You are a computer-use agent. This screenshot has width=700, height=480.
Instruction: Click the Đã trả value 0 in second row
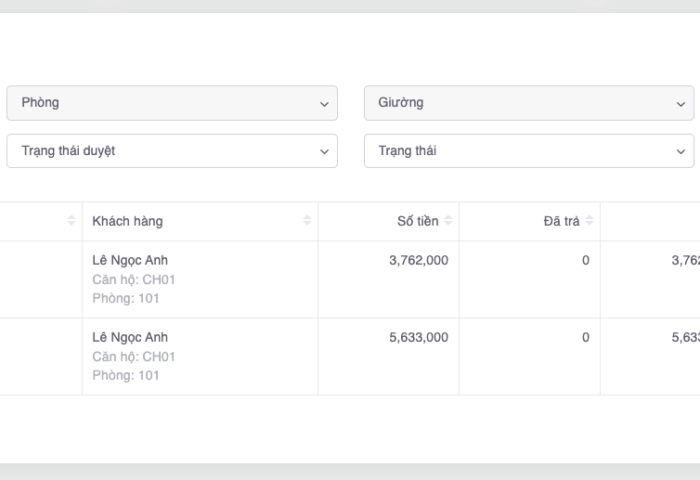[585, 338]
